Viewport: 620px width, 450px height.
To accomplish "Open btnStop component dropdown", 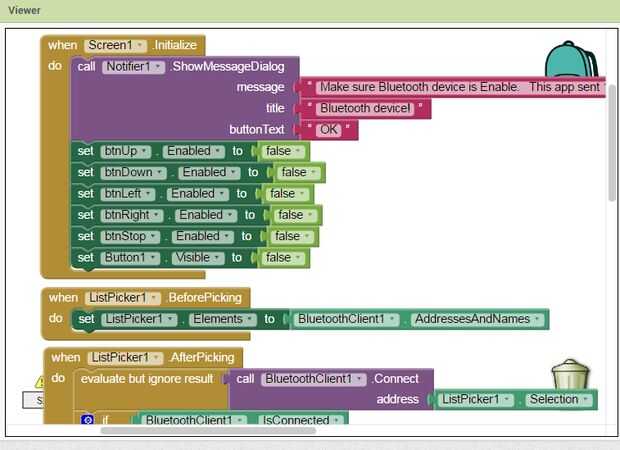I will point(130,237).
